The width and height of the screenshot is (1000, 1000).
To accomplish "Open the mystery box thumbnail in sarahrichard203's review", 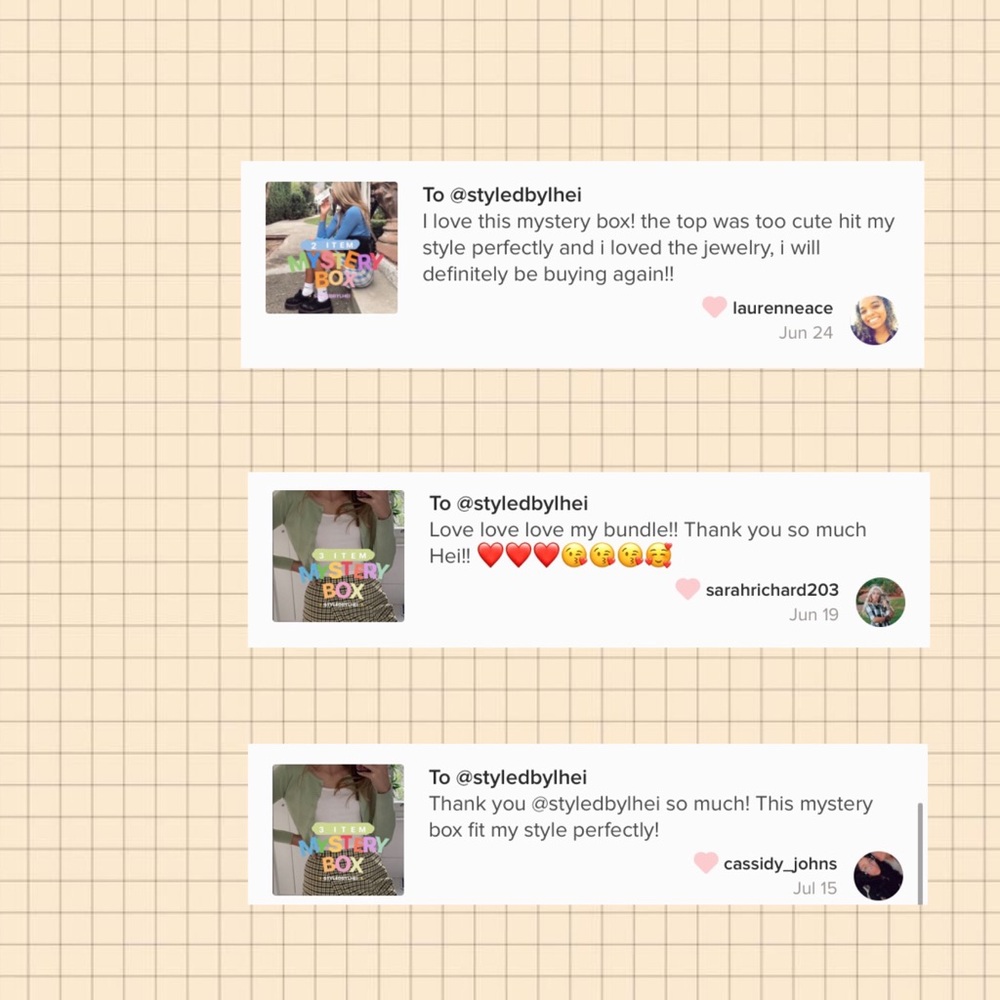I will [x=338, y=555].
